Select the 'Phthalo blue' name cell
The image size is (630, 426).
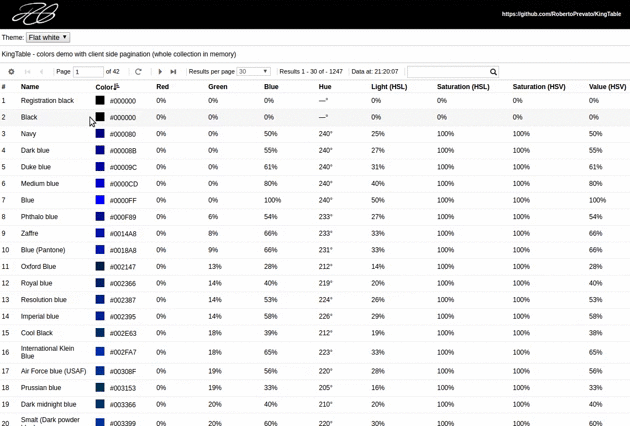[x=39, y=217]
